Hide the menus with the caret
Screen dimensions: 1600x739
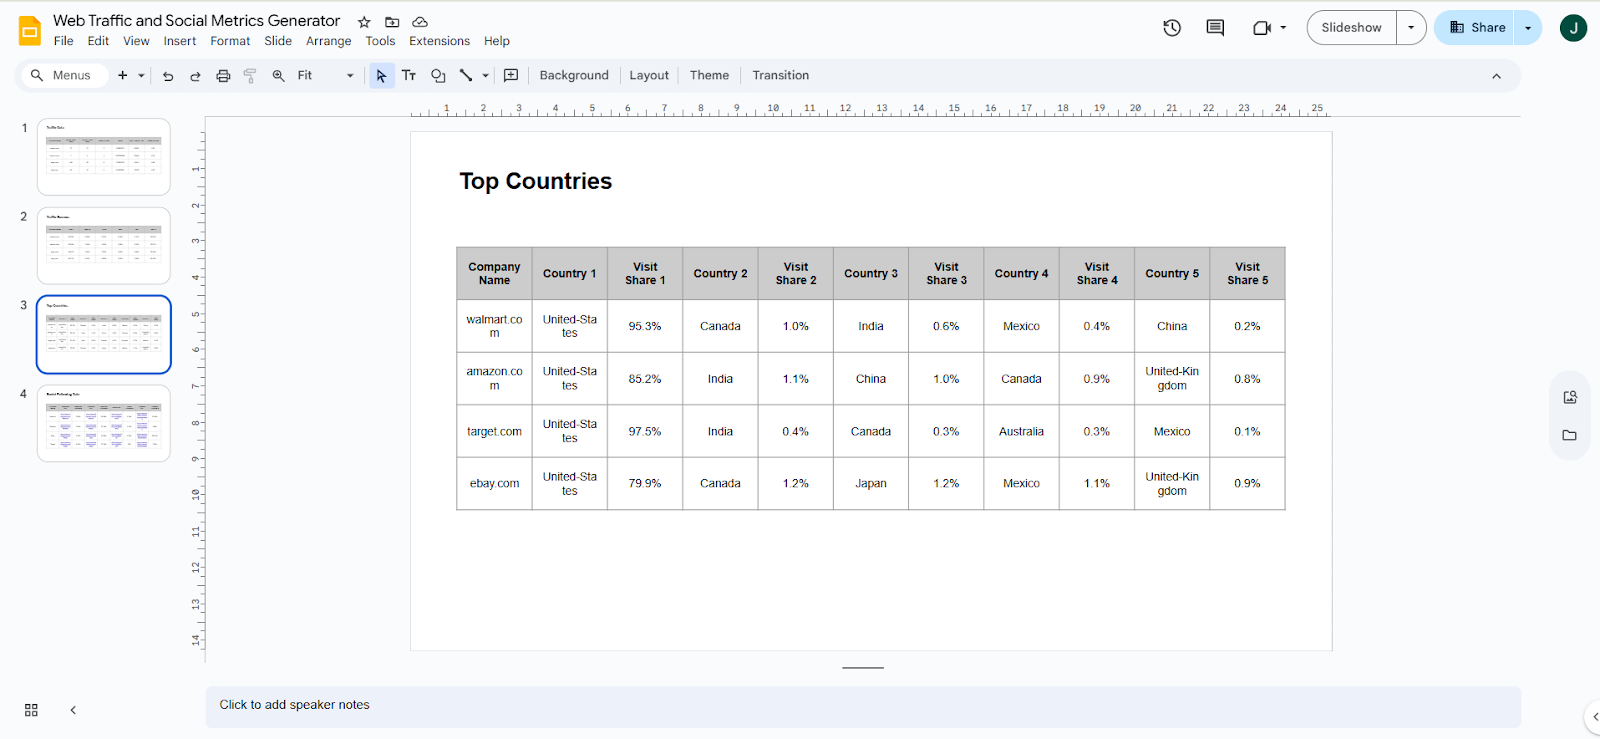click(x=1496, y=76)
